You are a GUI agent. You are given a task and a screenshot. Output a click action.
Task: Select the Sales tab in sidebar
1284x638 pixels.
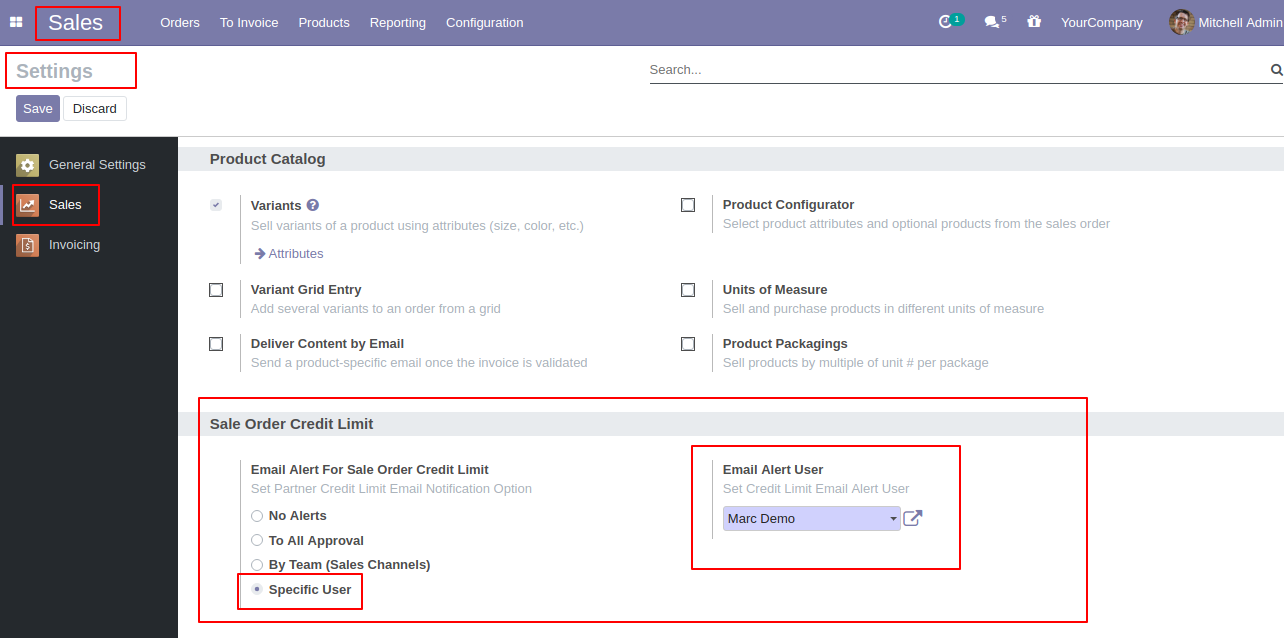[x=89, y=205]
